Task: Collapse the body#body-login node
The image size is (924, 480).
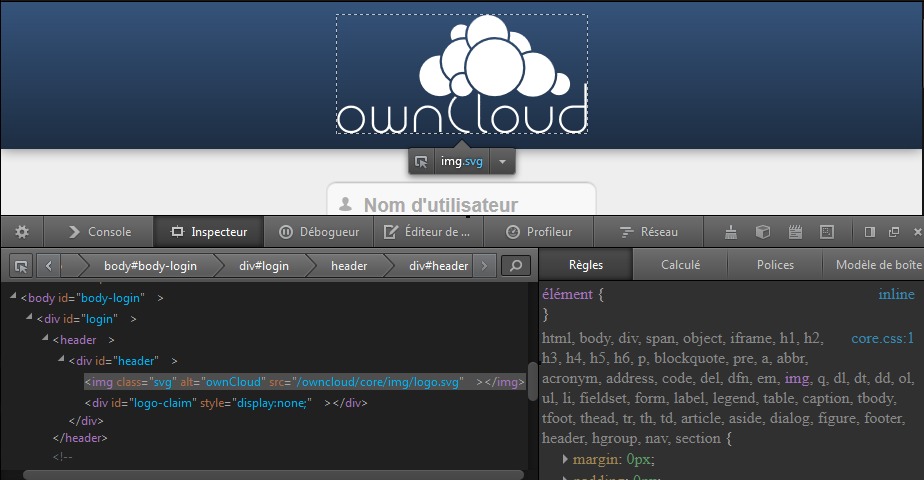Action: click(13, 296)
